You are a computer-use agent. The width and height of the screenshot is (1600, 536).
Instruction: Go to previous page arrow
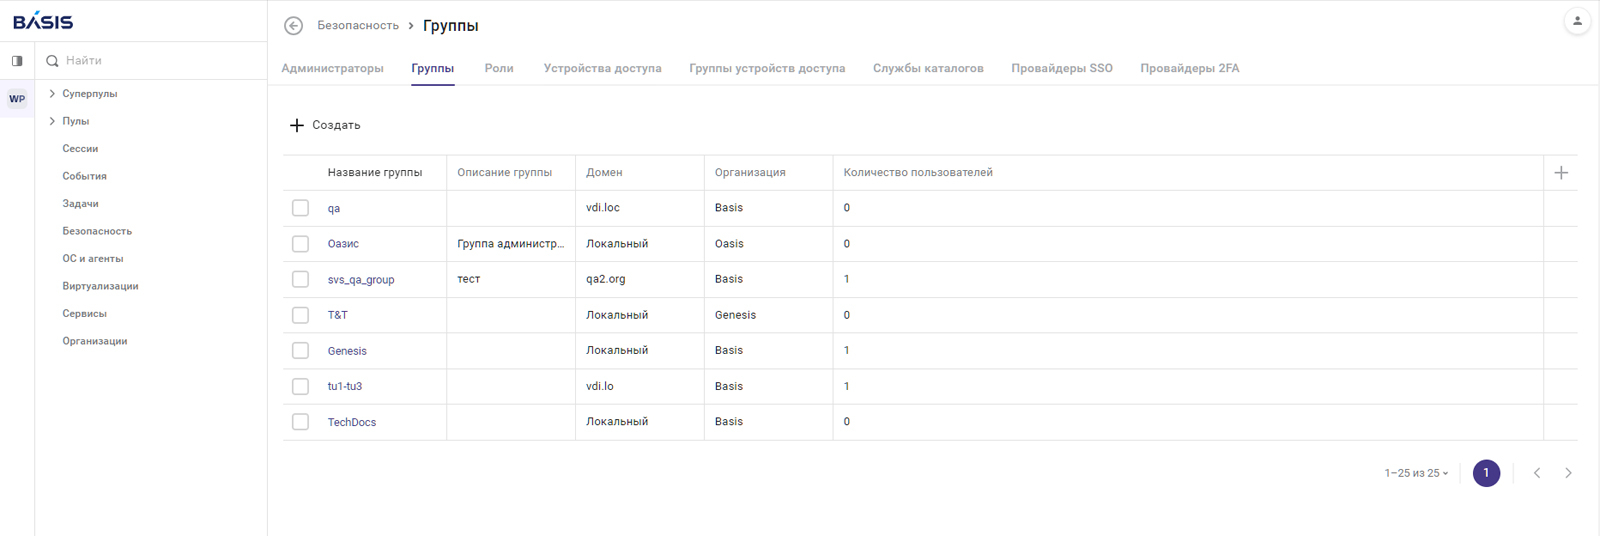point(1537,473)
